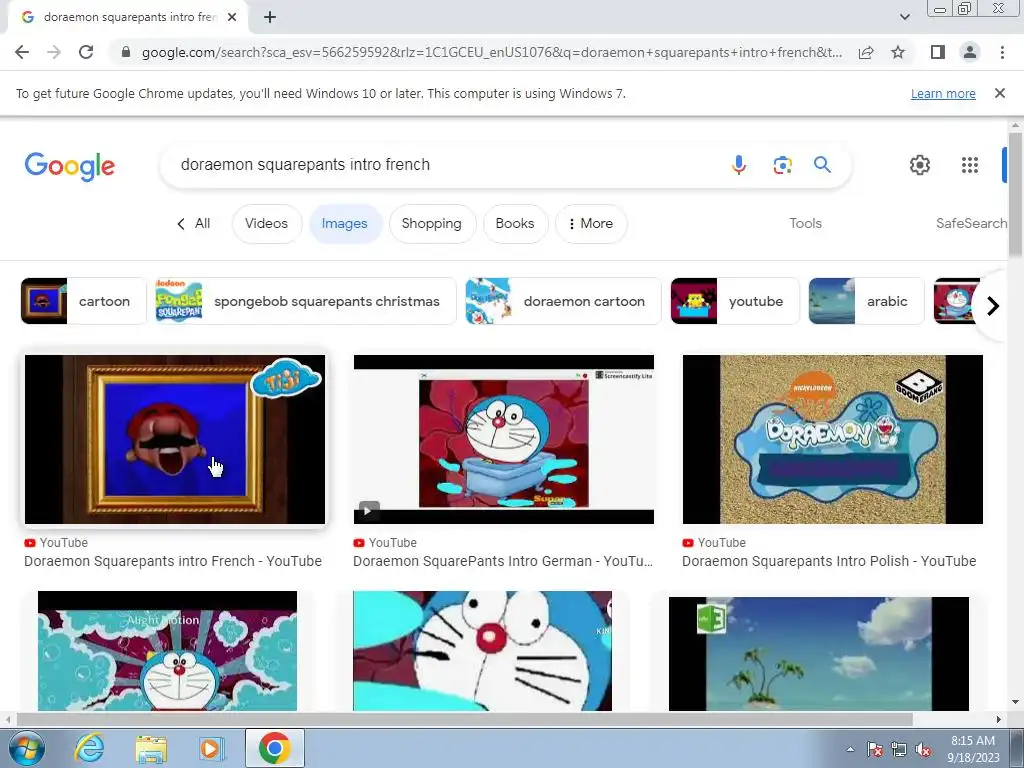Screen dimensions: 1024x768
Task: Open the framed Mario head thumbnail
Action: 175,440
